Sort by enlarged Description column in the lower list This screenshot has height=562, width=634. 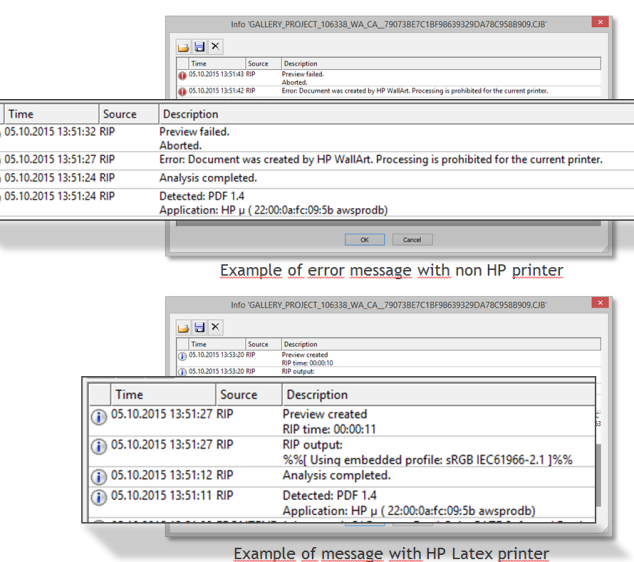click(316, 395)
